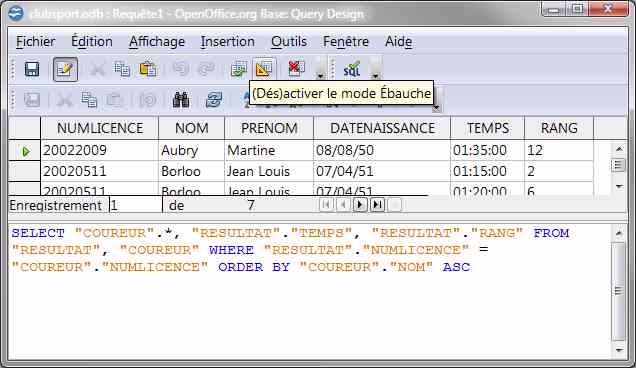Click the SQL editor vertical scrollbar thumb
Viewport: 636px width, 368px height.
coord(619,291)
